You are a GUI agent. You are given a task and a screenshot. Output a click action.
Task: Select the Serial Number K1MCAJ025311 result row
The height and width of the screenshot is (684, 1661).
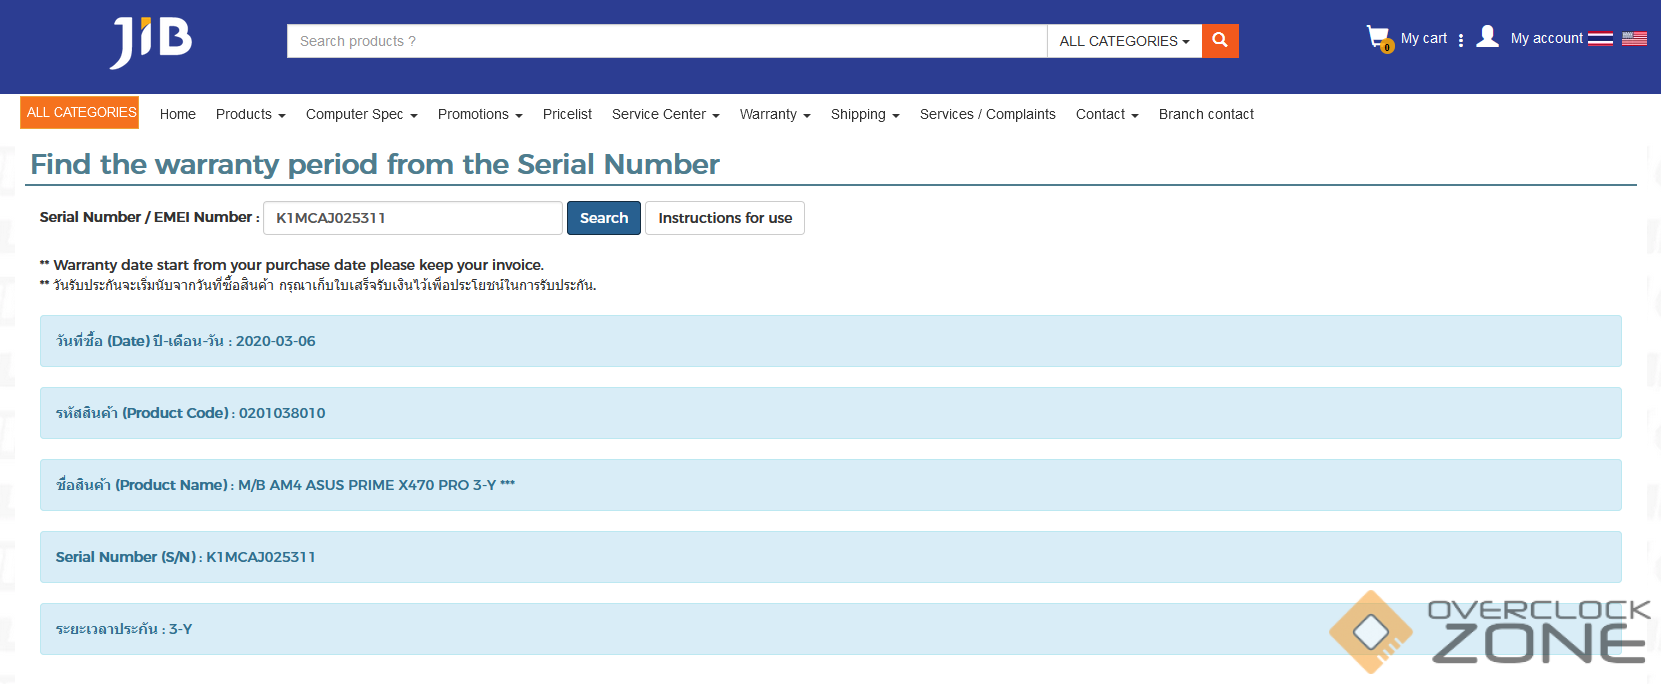[x=831, y=557]
